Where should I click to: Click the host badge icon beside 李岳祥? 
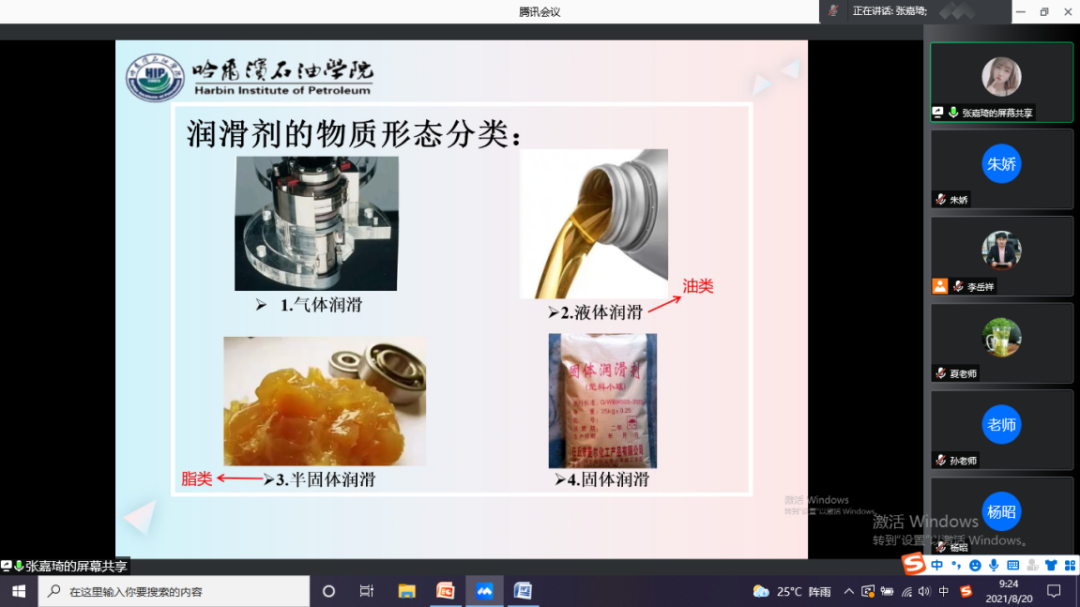click(x=939, y=286)
